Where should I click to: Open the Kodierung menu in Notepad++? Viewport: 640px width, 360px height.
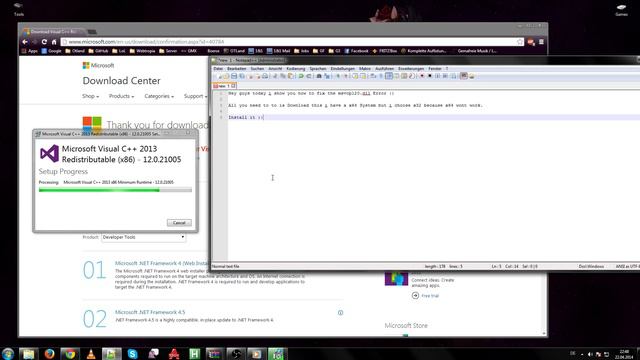[296, 69]
